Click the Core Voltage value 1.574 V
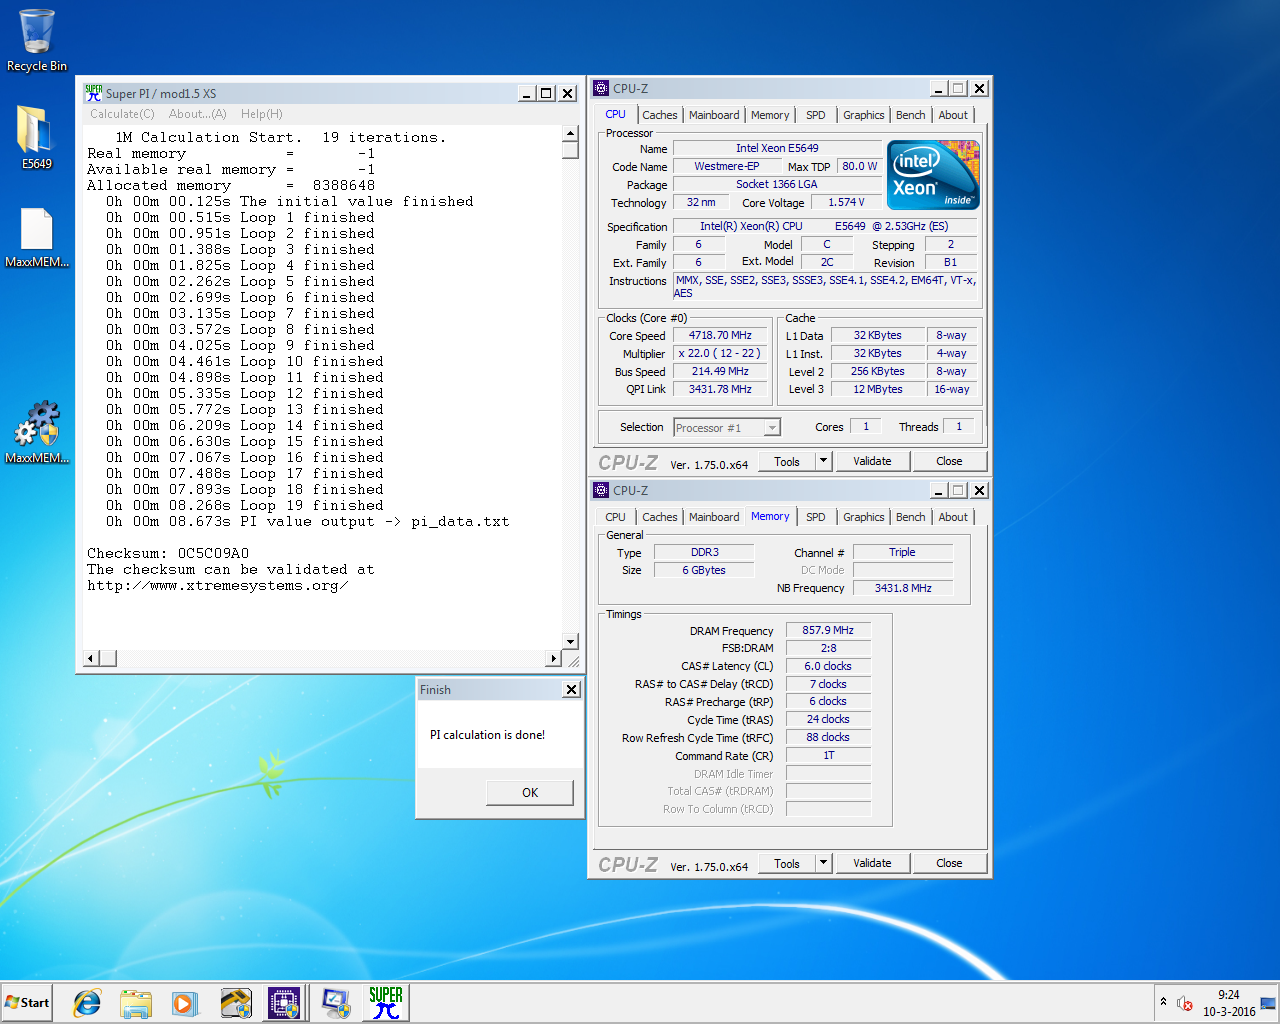 (846, 202)
